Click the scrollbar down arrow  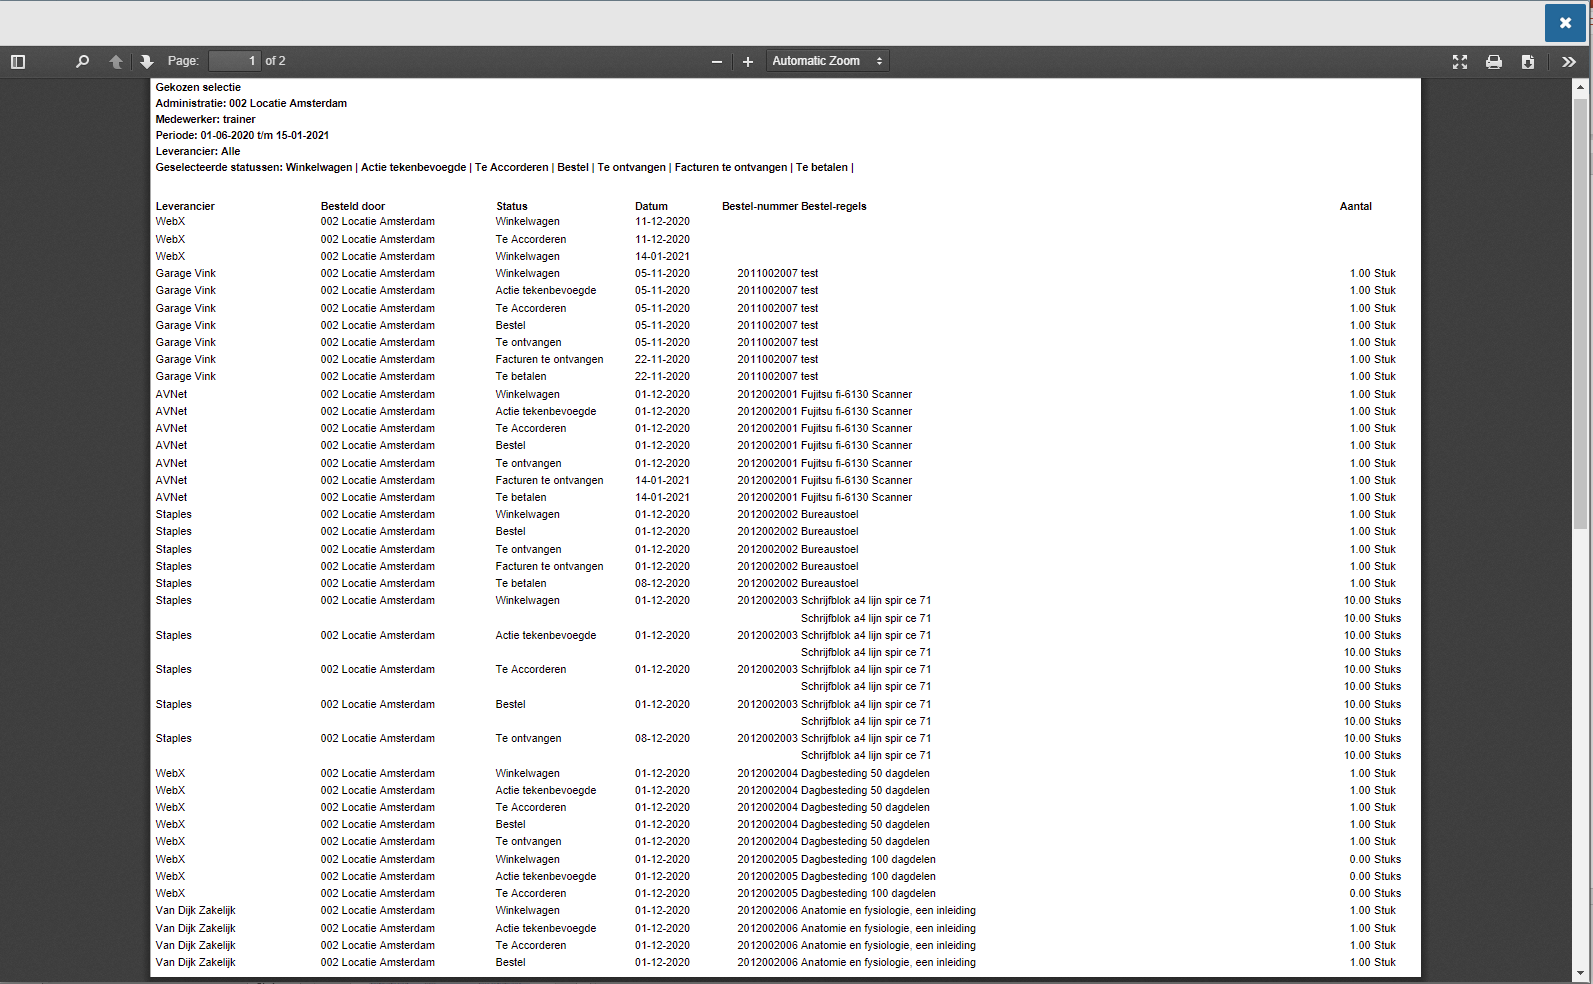click(1580, 972)
